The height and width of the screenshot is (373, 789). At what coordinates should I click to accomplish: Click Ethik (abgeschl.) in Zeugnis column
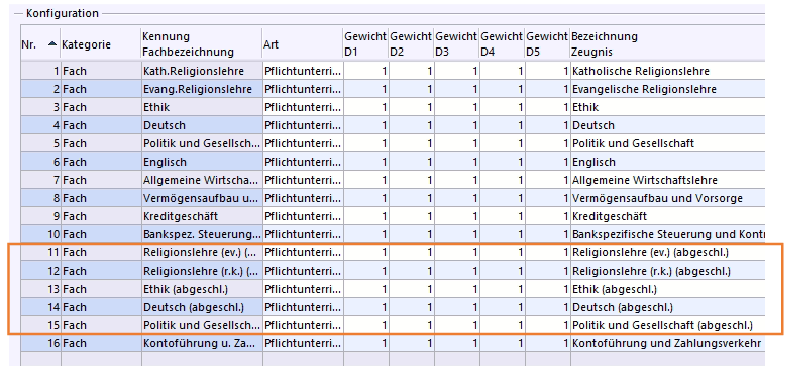pos(667,289)
